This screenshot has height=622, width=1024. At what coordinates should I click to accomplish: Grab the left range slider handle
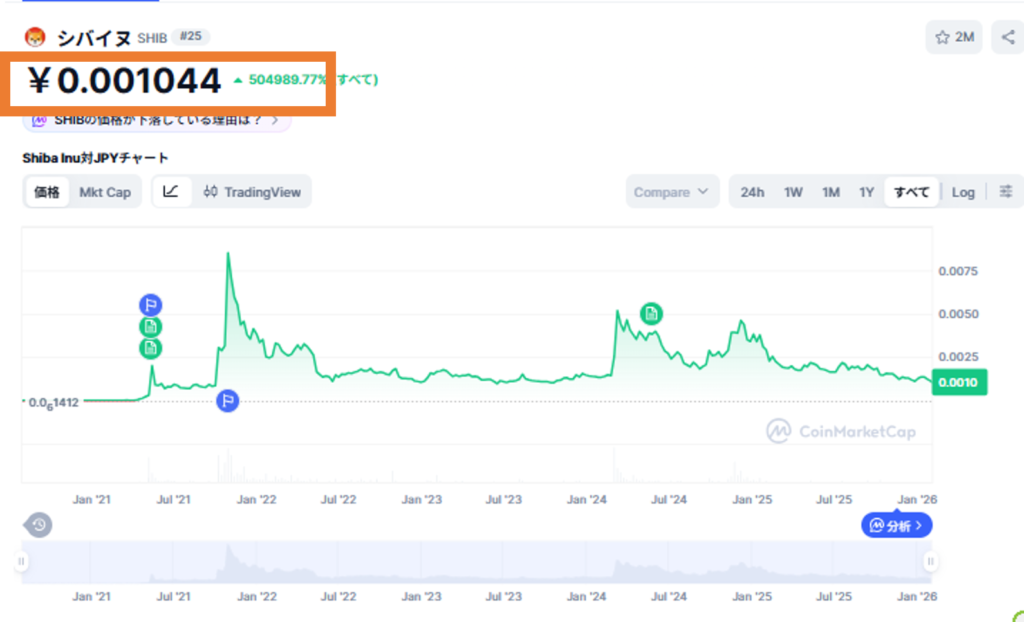[22, 561]
